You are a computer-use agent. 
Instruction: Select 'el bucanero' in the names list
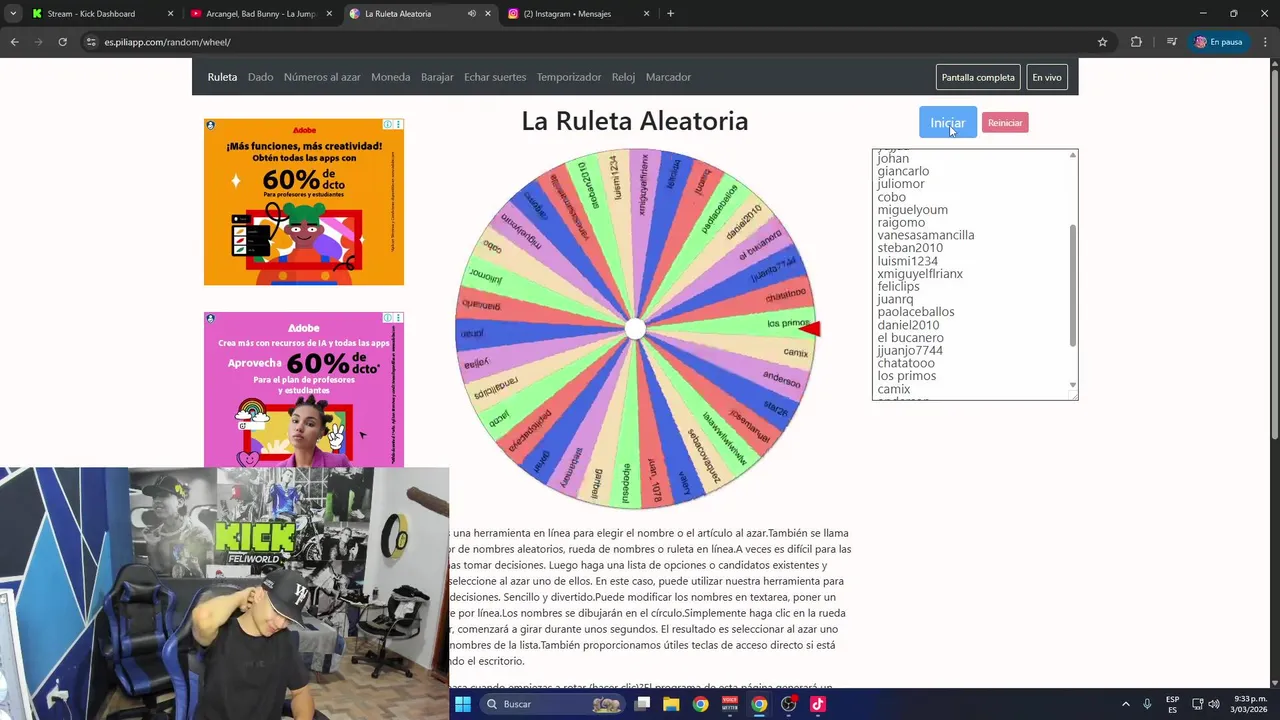(910, 338)
